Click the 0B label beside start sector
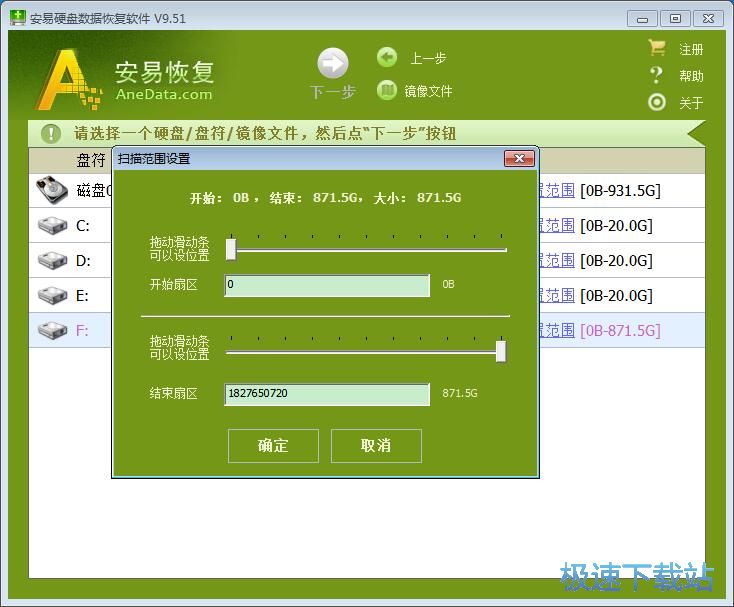The width and height of the screenshot is (734, 607). 448,284
